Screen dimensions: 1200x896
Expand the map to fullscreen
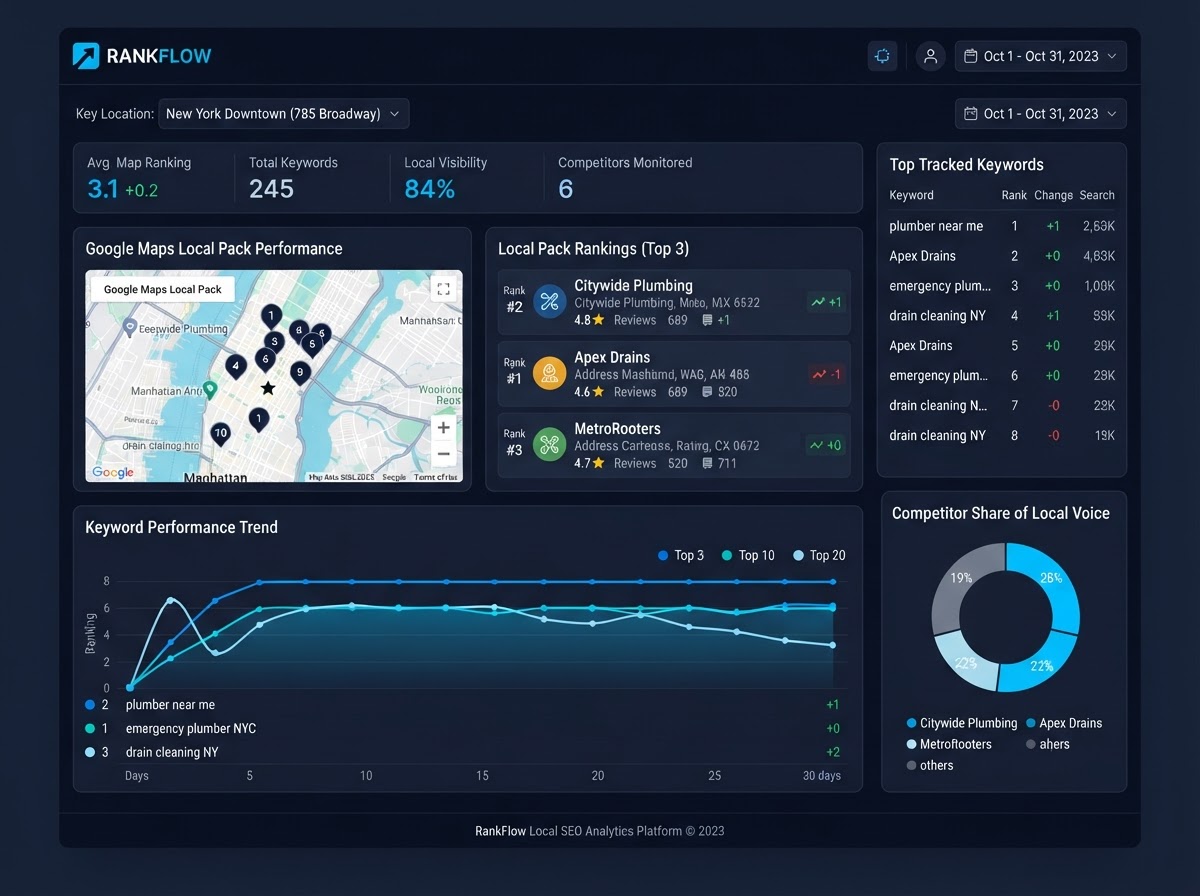(444, 289)
